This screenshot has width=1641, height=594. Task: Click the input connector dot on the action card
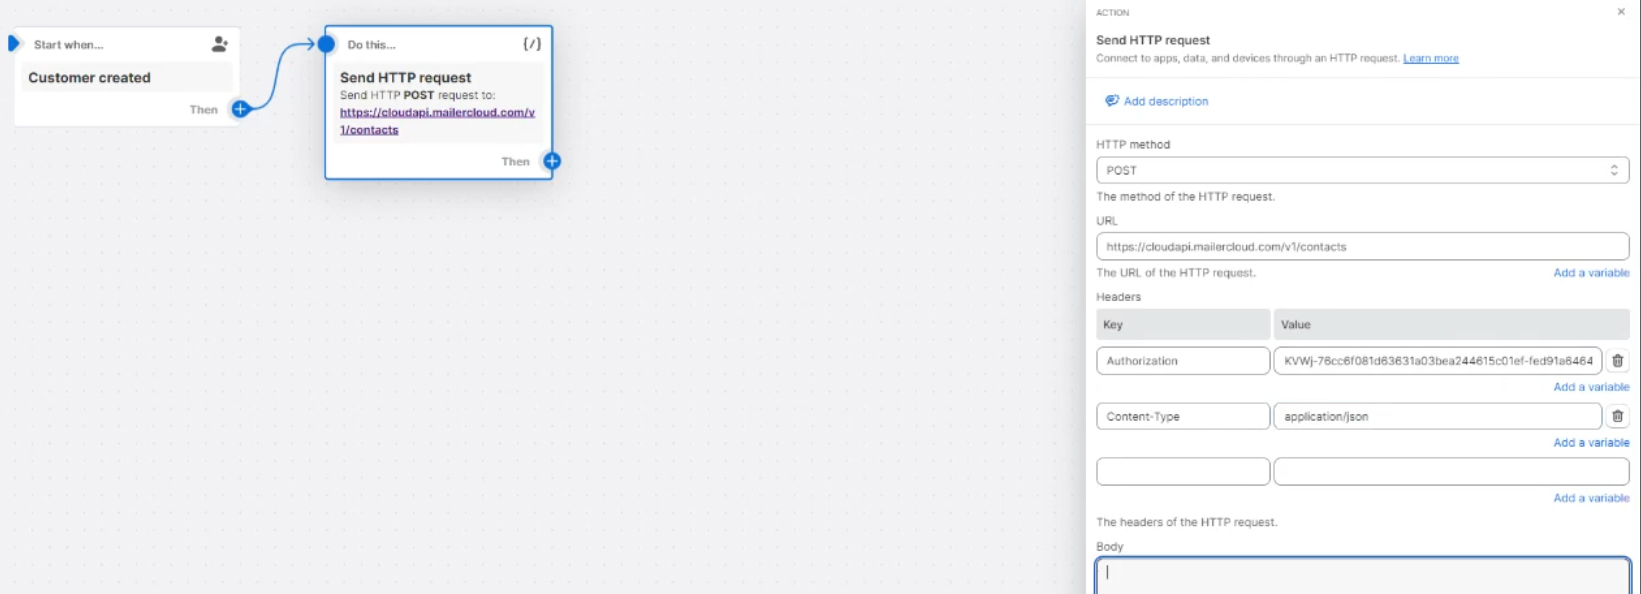[x=326, y=44]
